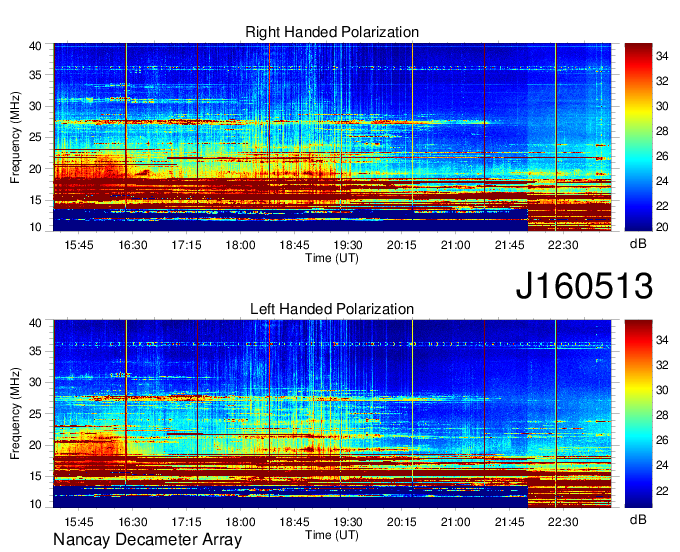Click the colorbar beside the Left Handed plot
The height and width of the screenshot is (552, 680).
[638, 414]
